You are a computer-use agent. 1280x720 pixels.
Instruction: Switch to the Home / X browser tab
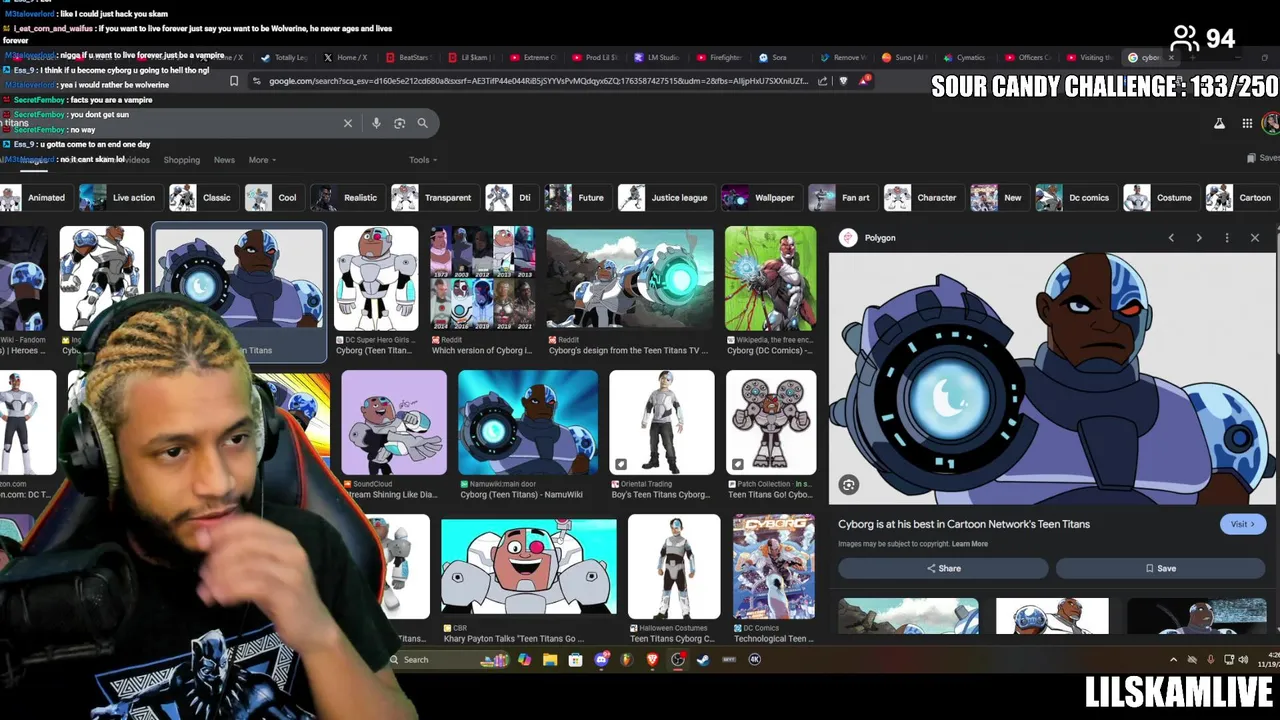point(345,58)
